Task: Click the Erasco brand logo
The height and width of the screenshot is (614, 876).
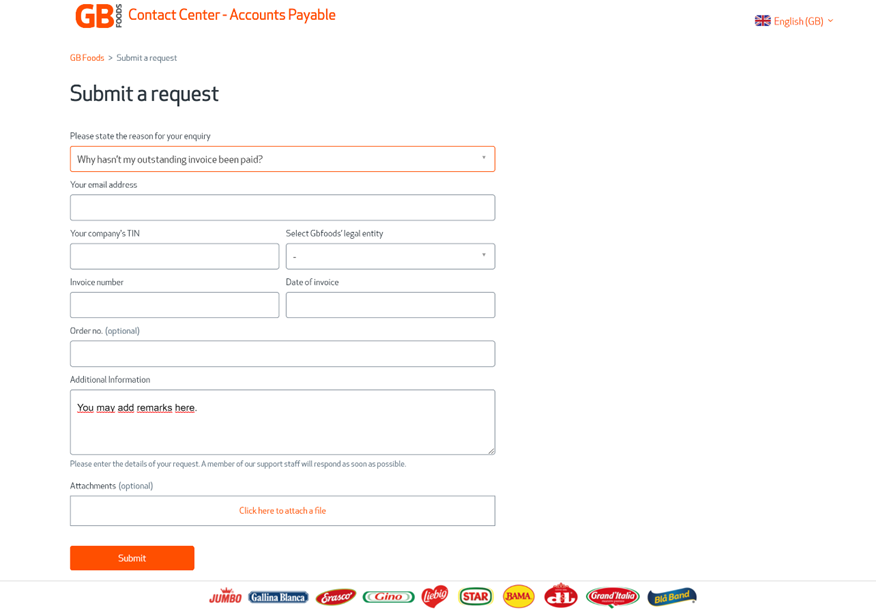Action: (x=336, y=597)
